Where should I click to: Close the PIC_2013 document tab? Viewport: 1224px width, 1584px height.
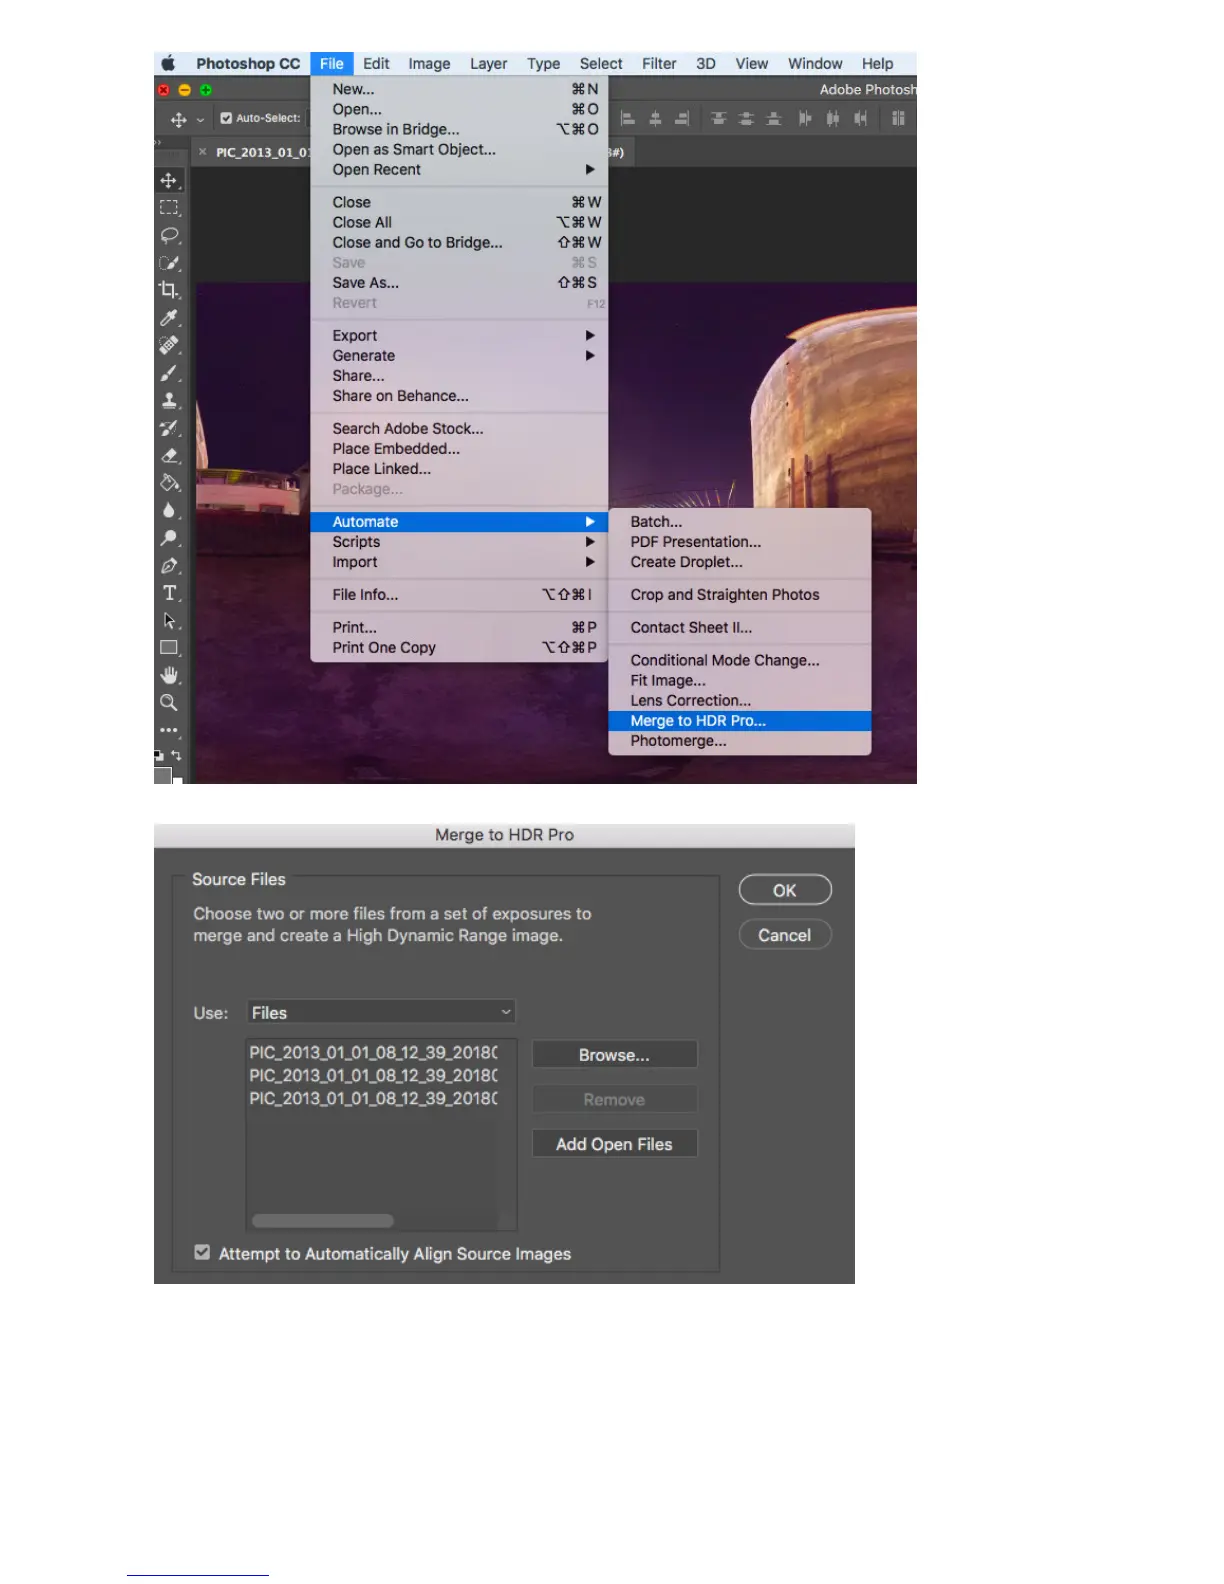click(x=203, y=152)
